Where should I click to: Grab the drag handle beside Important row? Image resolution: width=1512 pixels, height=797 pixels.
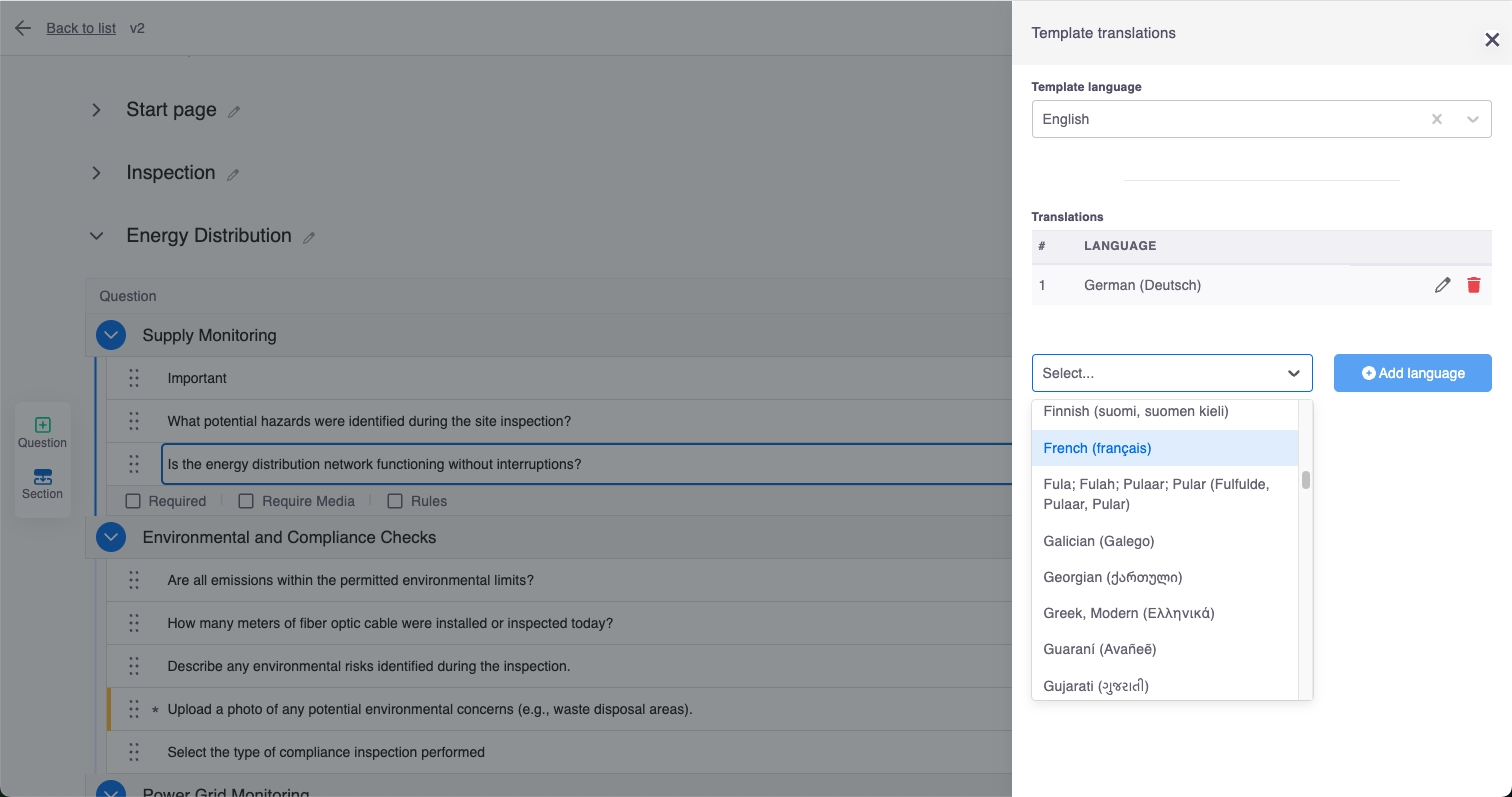[134, 378]
